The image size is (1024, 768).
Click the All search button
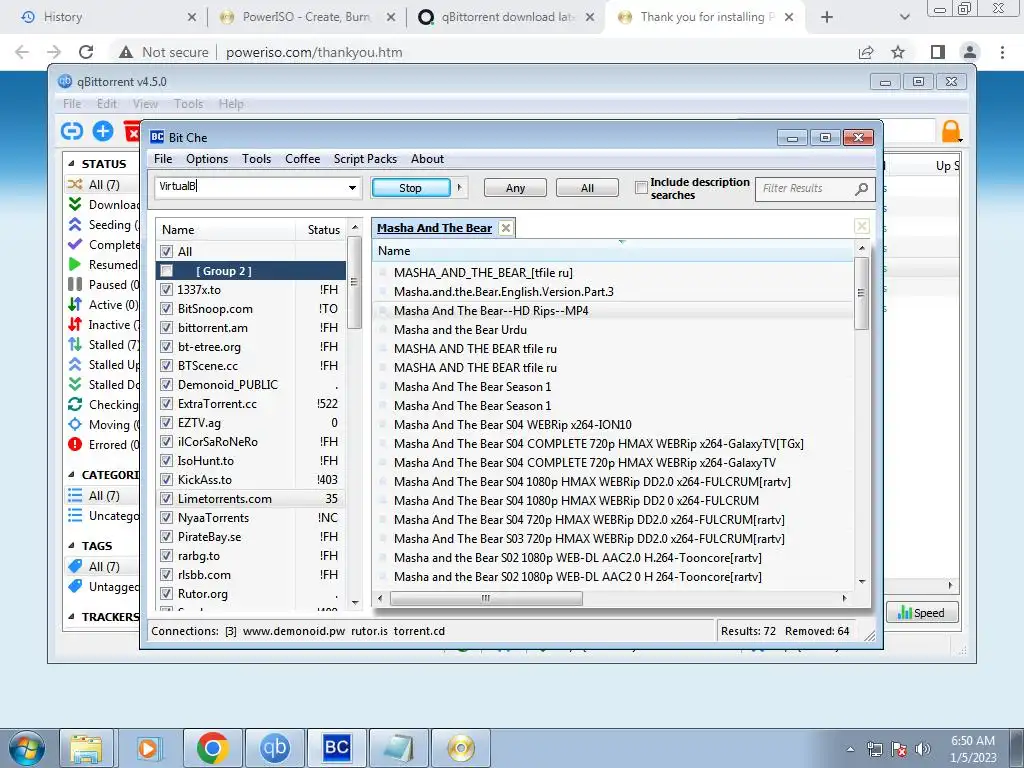click(587, 188)
